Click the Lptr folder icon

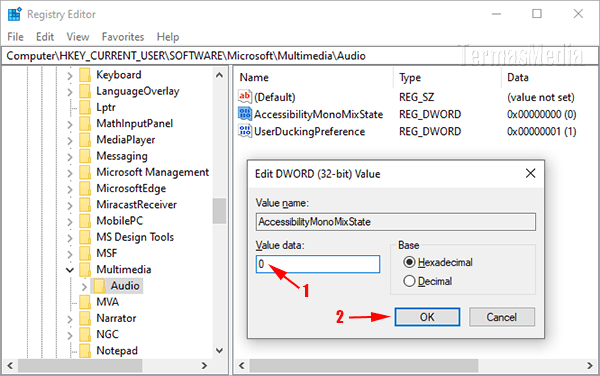(x=85, y=107)
